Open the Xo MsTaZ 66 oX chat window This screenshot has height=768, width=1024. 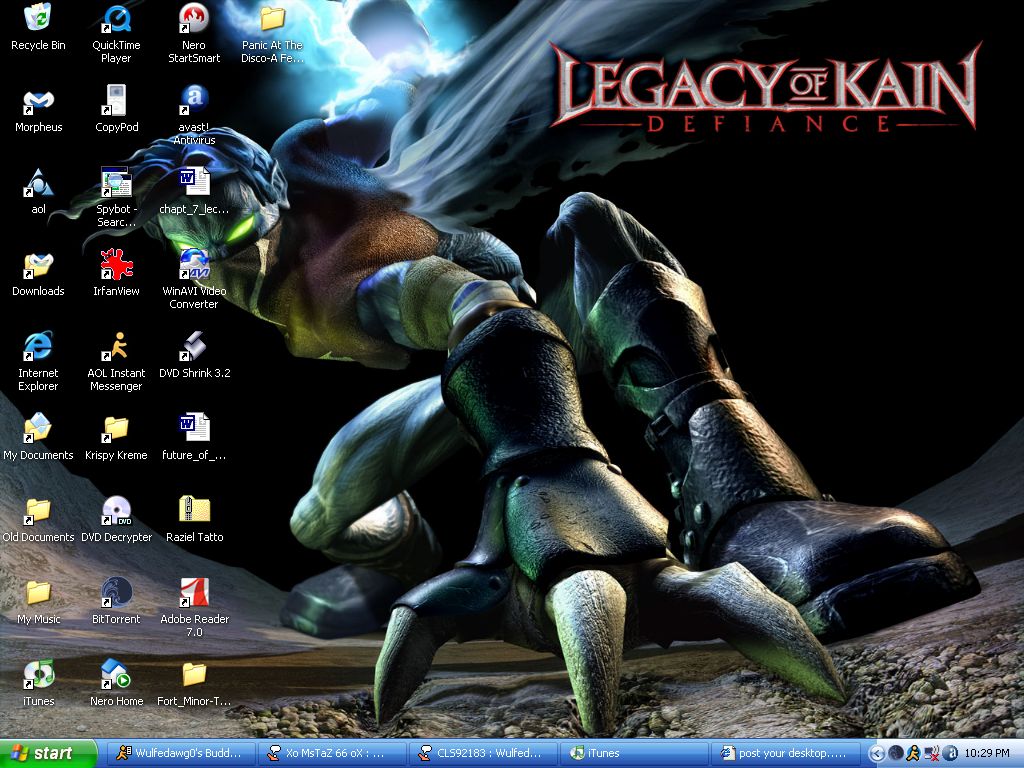click(332, 754)
